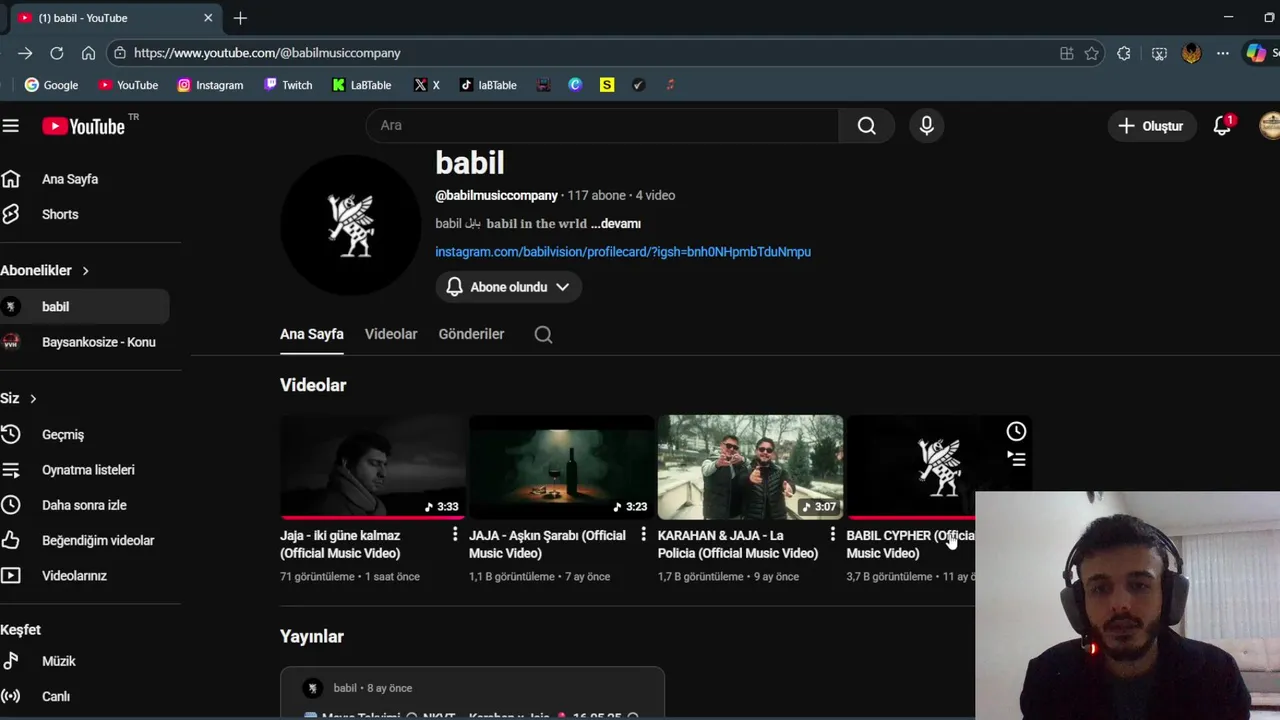Open options menu for Aşkın Şarabı
The height and width of the screenshot is (720, 1280).
pyautogui.click(x=643, y=535)
